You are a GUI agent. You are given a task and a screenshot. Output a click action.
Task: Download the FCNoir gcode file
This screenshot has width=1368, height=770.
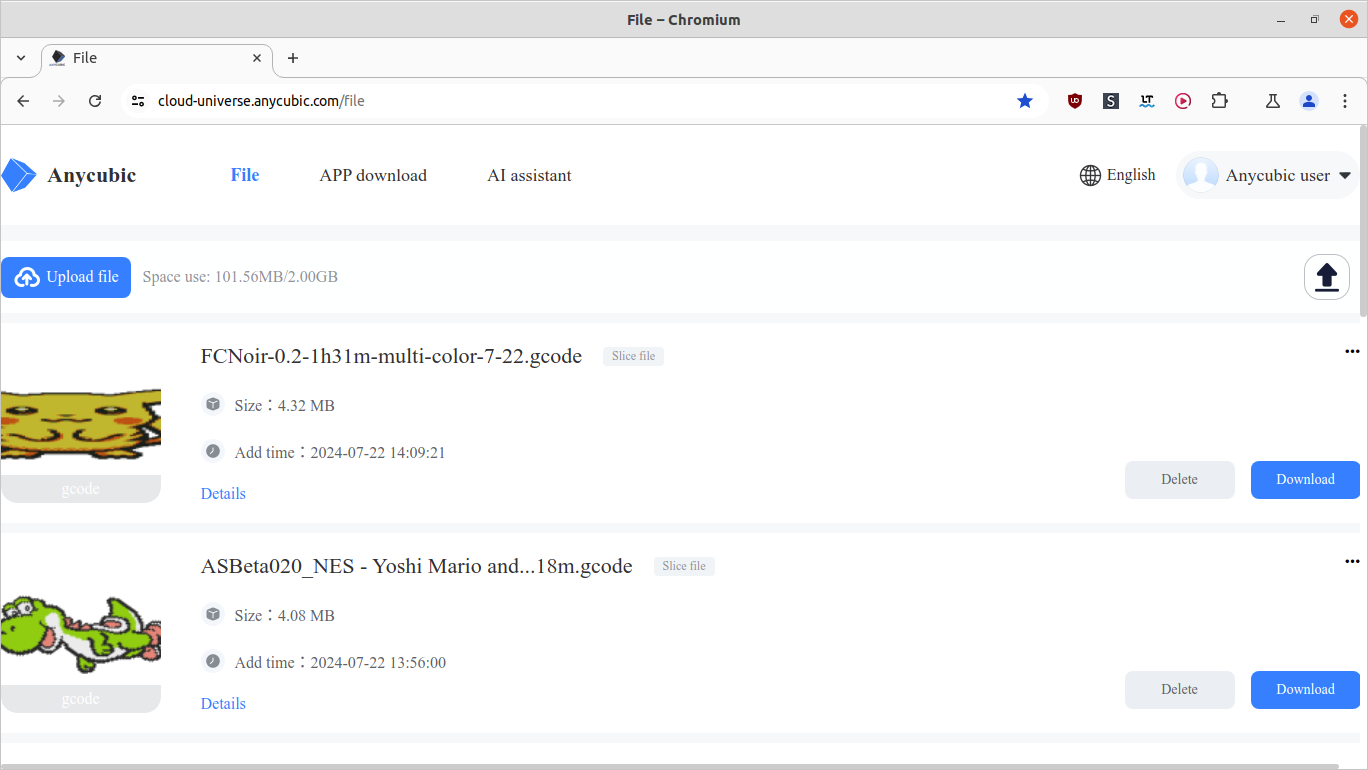coord(1305,480)
